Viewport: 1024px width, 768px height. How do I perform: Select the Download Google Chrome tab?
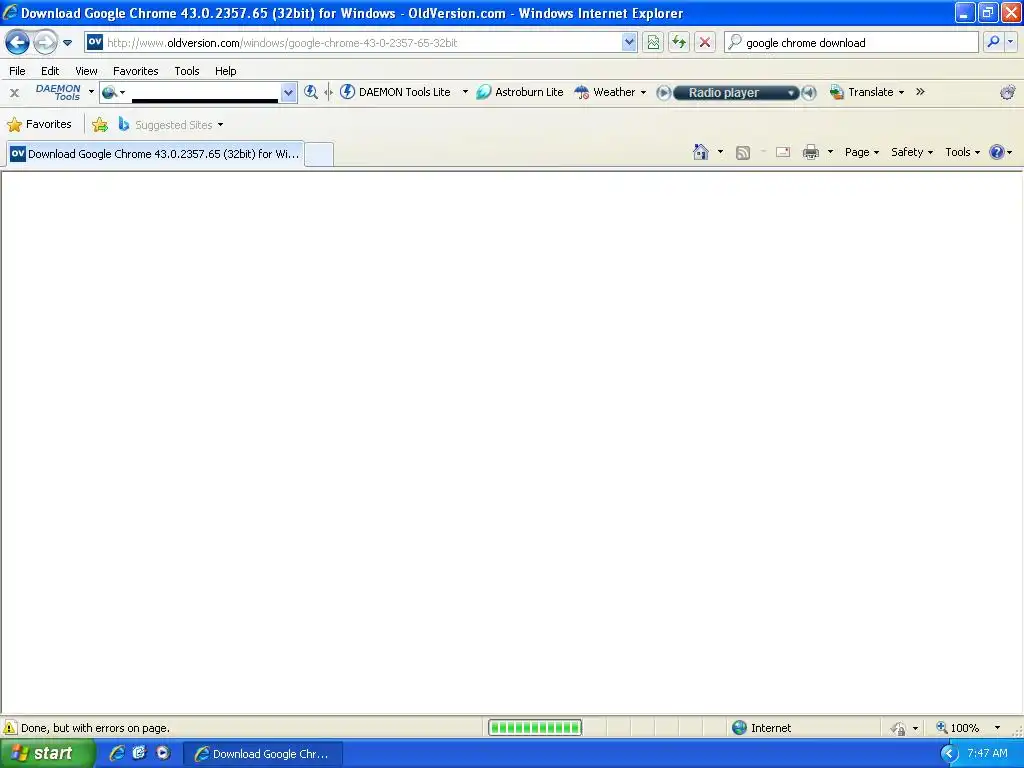pyautogui.click(x=155, y=154)
